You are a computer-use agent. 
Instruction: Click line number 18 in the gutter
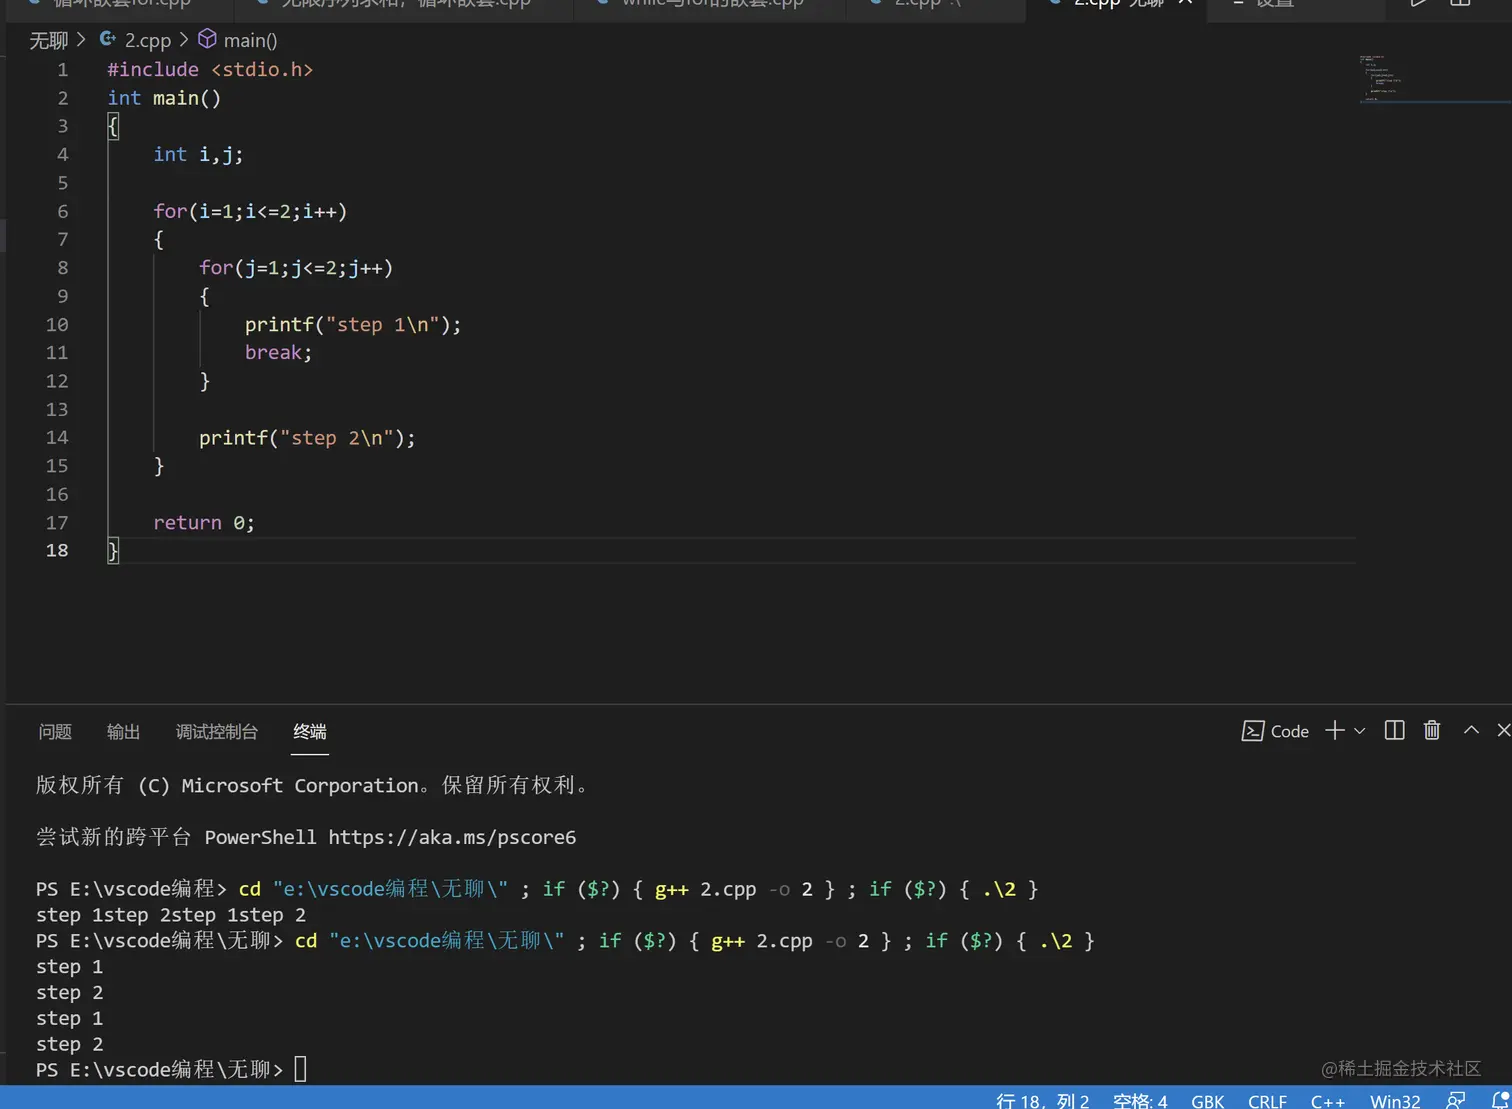57,550
